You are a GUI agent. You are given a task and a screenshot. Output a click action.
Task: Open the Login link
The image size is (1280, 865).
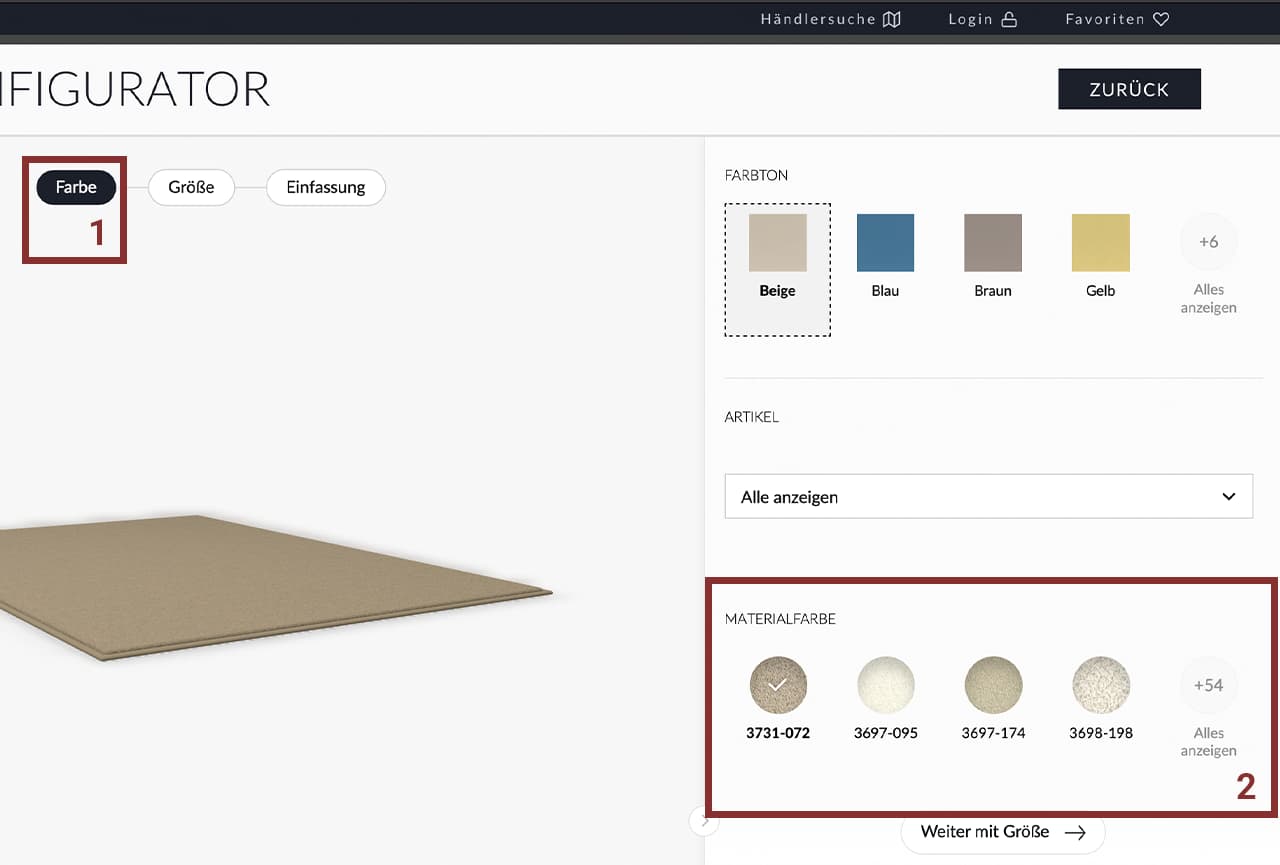coord(983,19)
